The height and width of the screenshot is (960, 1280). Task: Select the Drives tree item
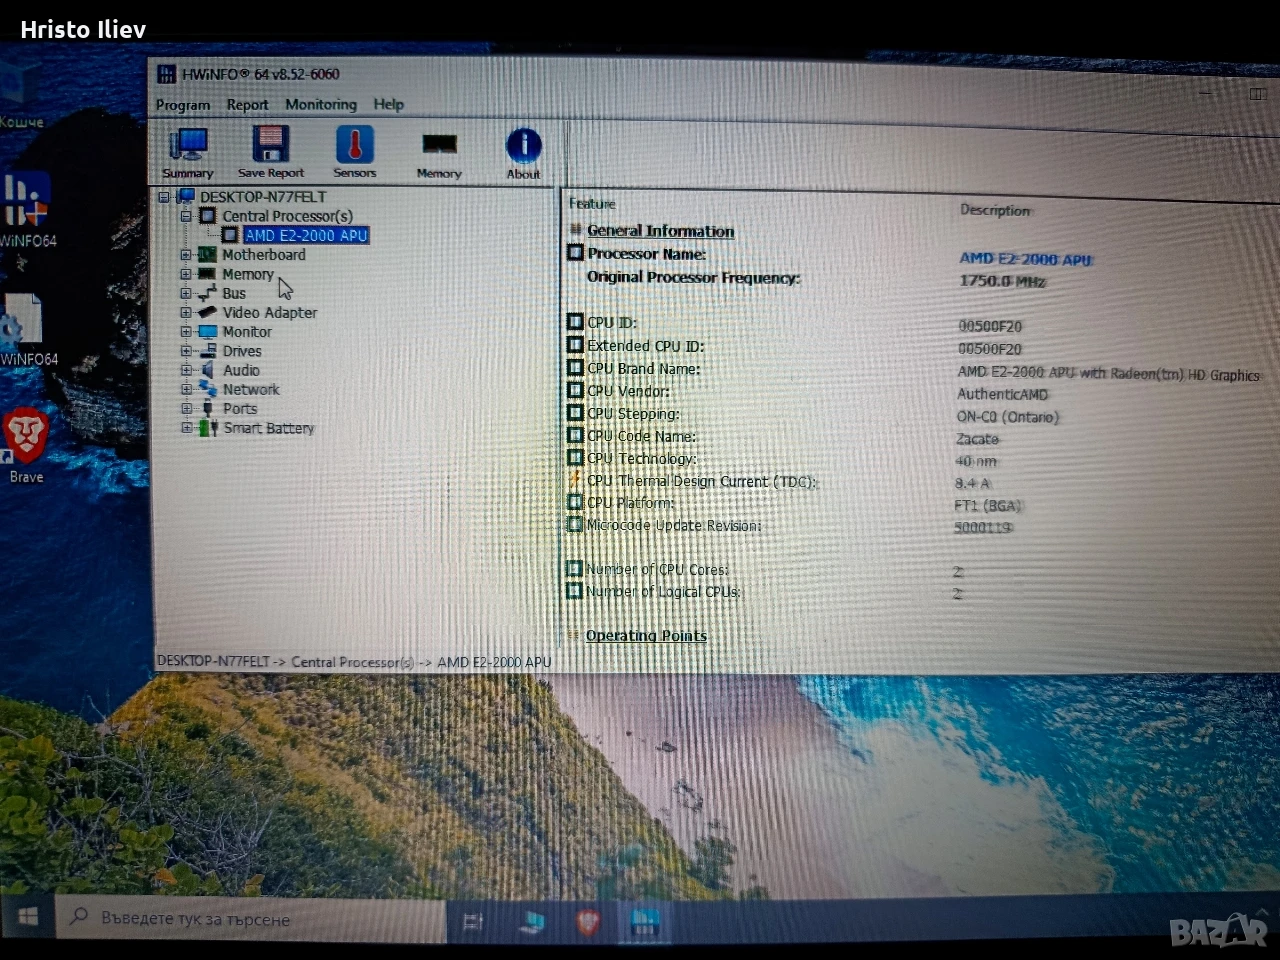point(242,351)
